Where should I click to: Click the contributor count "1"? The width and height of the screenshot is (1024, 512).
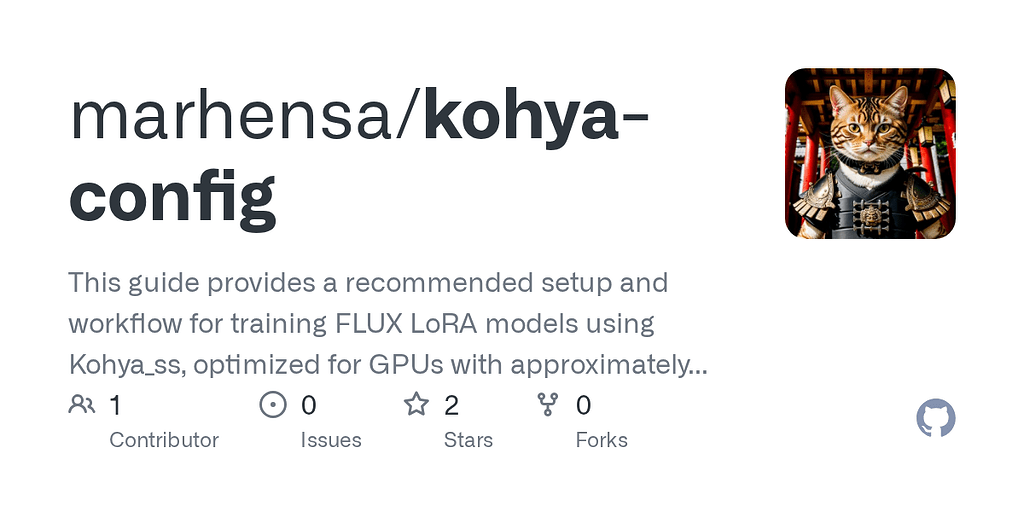tap(115, 405)
